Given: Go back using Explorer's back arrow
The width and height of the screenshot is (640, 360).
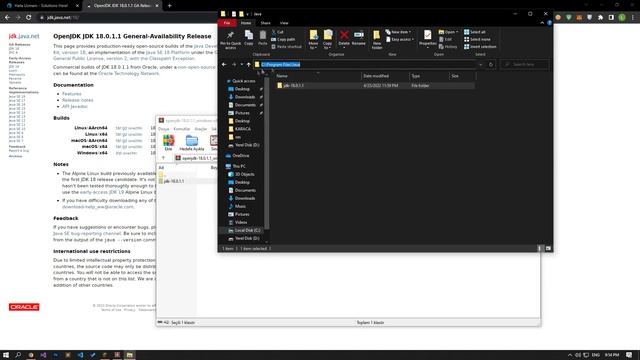Looking at the screenshot, I should coord(224,64).
